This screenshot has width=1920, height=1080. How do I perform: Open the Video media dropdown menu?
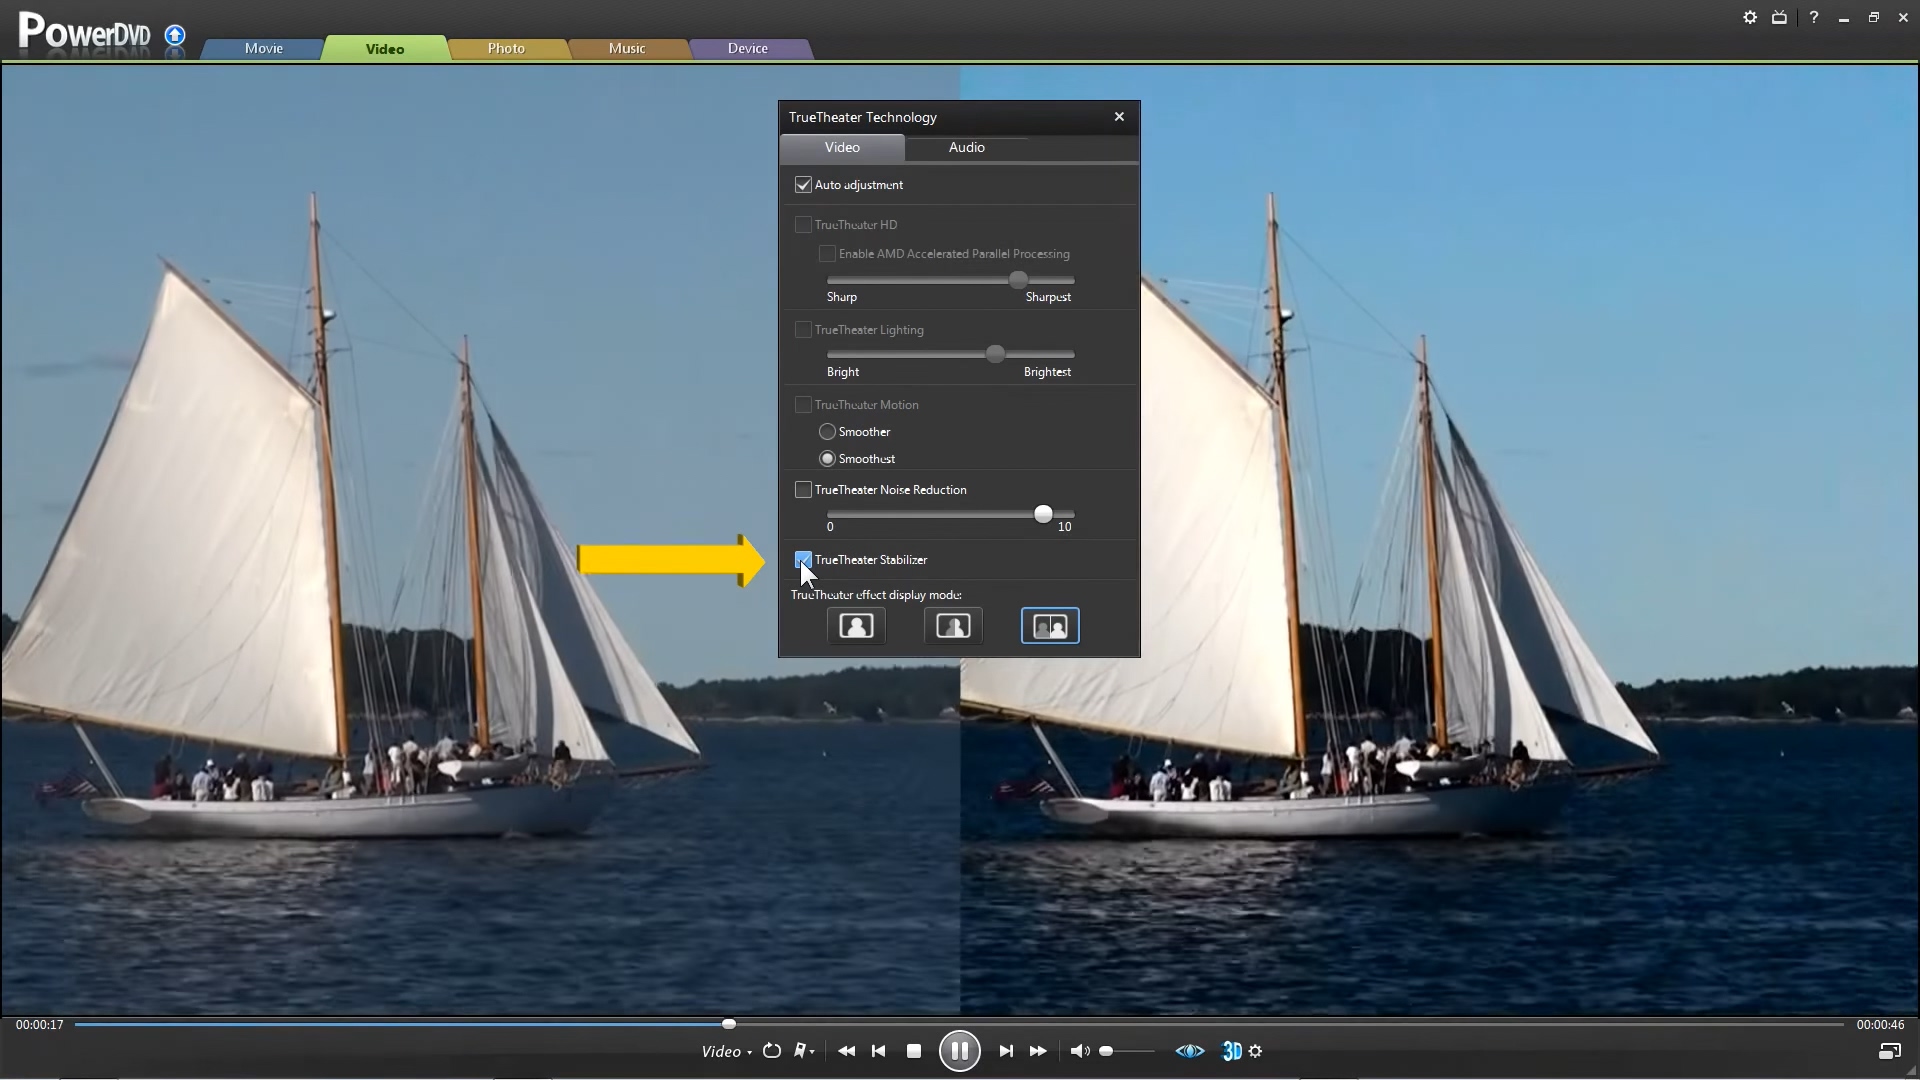727,1051
